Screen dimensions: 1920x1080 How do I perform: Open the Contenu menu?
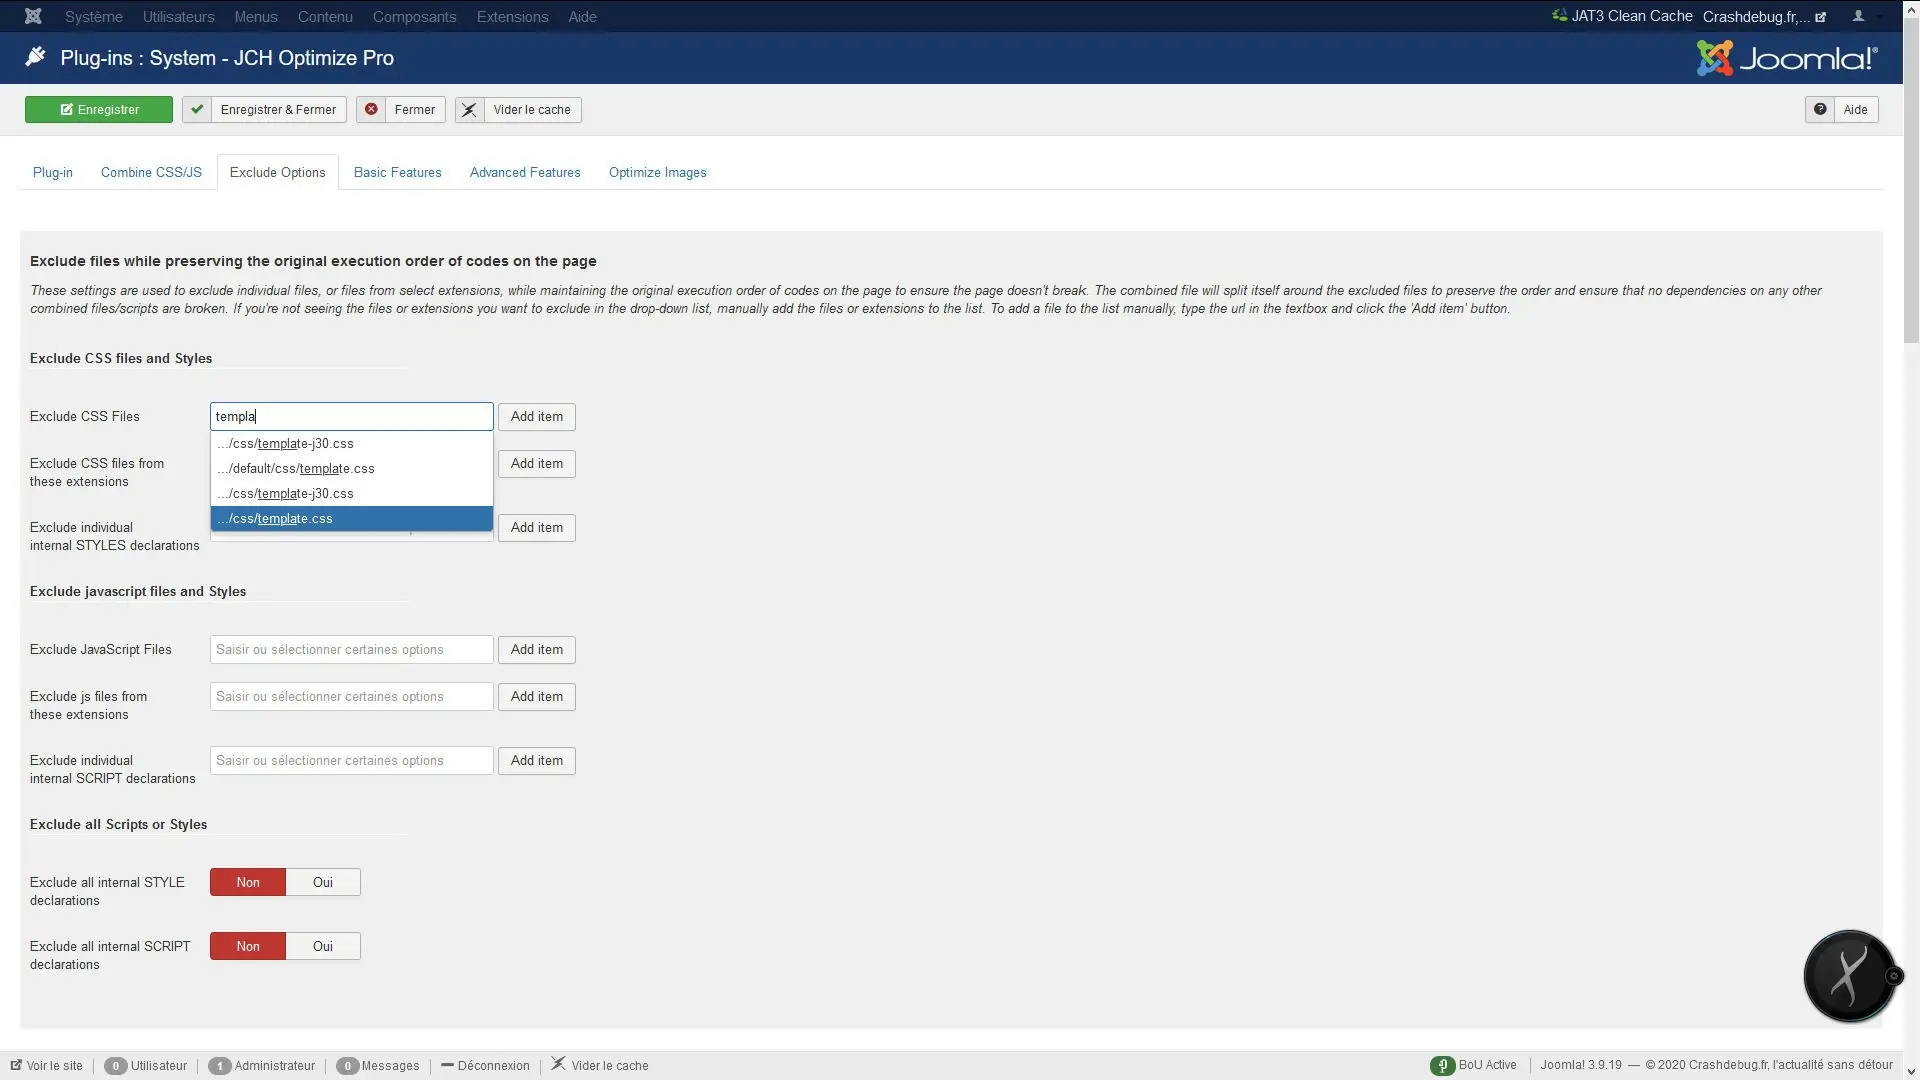[x=325, y=17]
